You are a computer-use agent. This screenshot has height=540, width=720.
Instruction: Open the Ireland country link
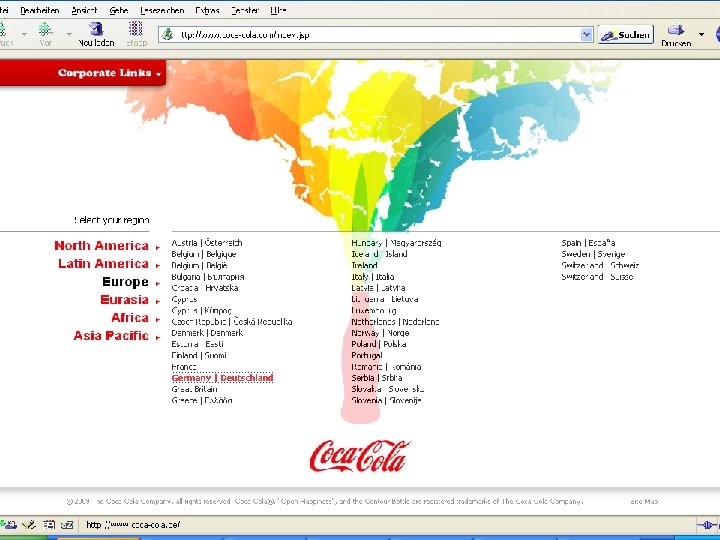365,265
